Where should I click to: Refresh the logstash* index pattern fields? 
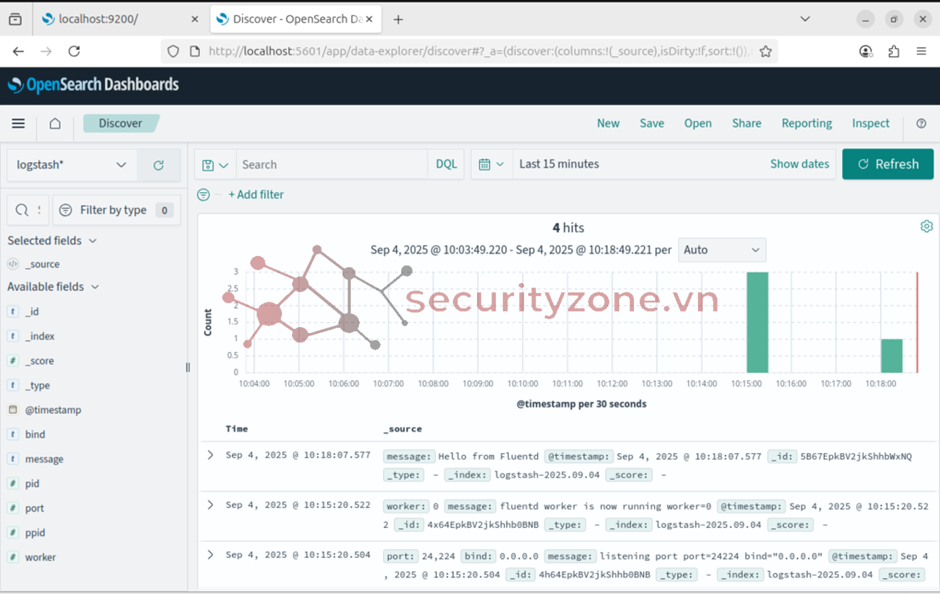click(x=158, y=165)
